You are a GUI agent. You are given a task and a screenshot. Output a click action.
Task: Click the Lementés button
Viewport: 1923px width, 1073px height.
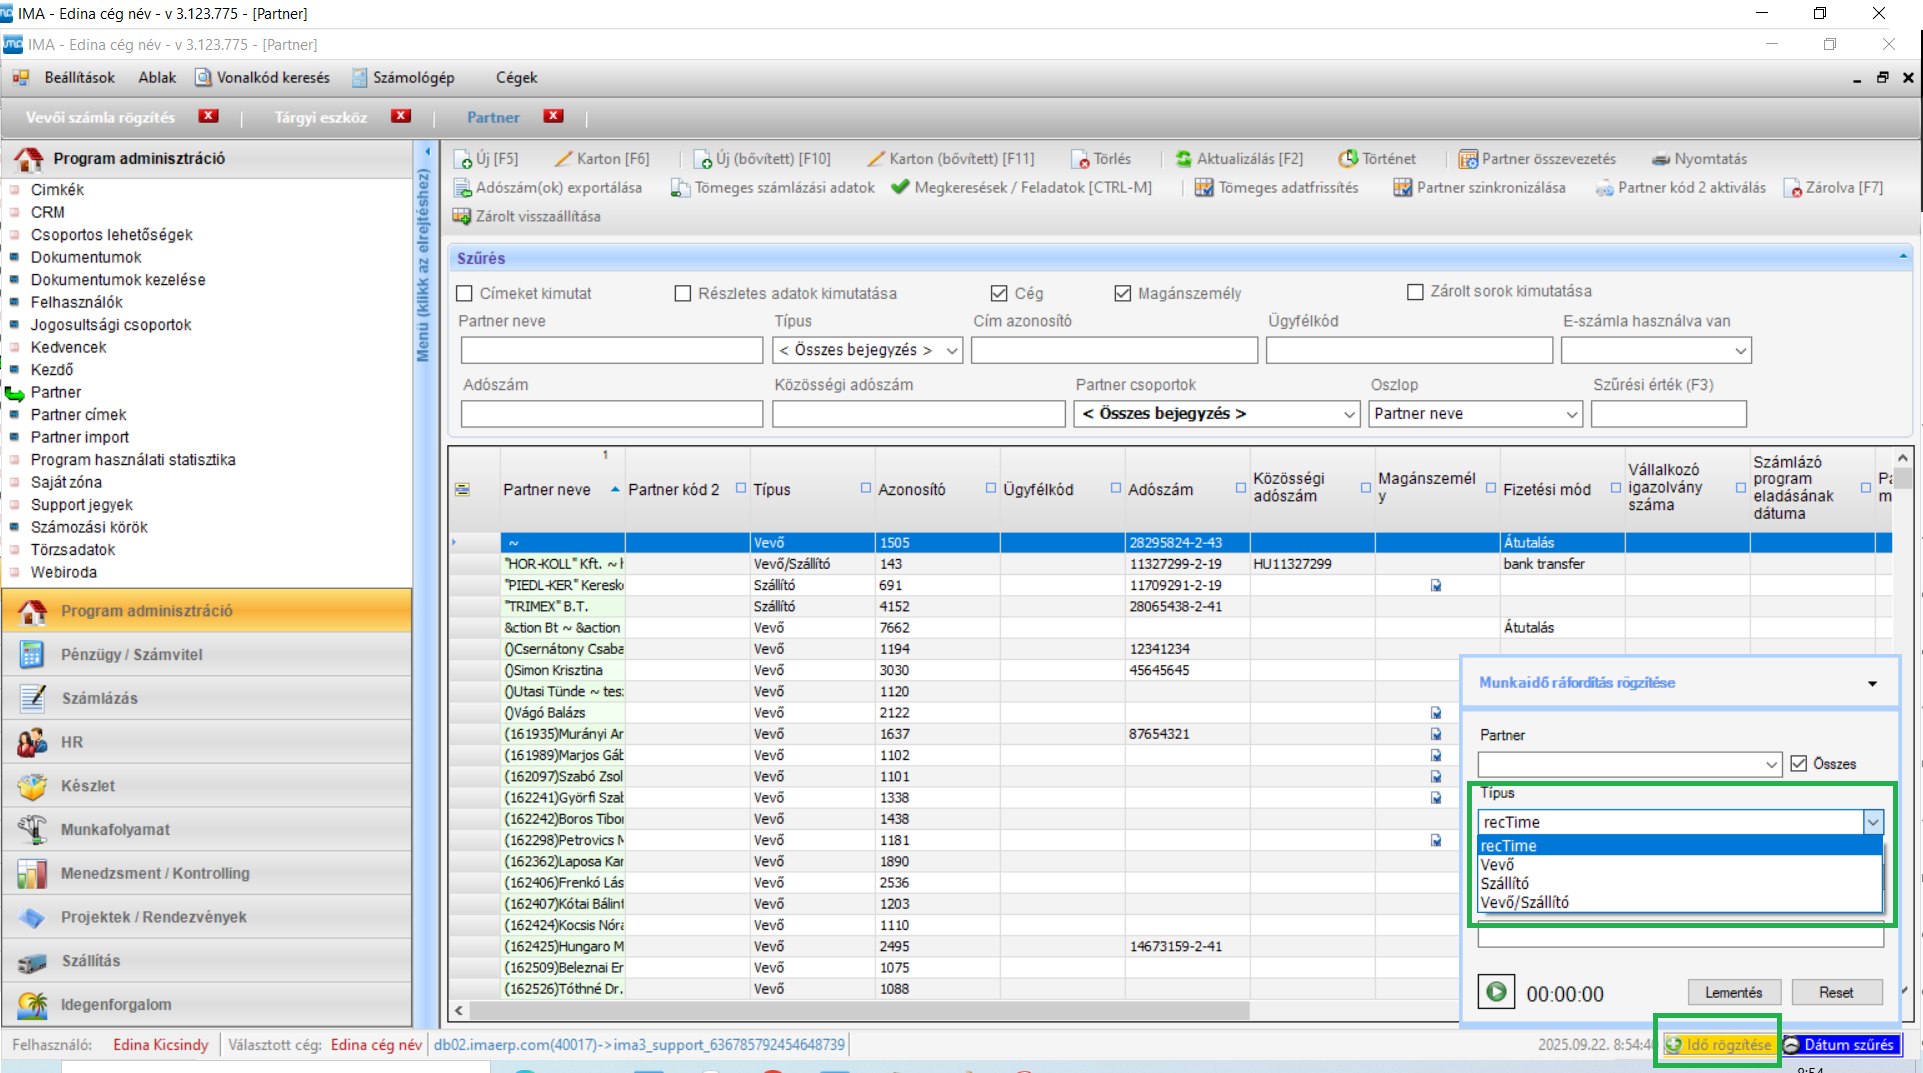(x=1733, y=992)
